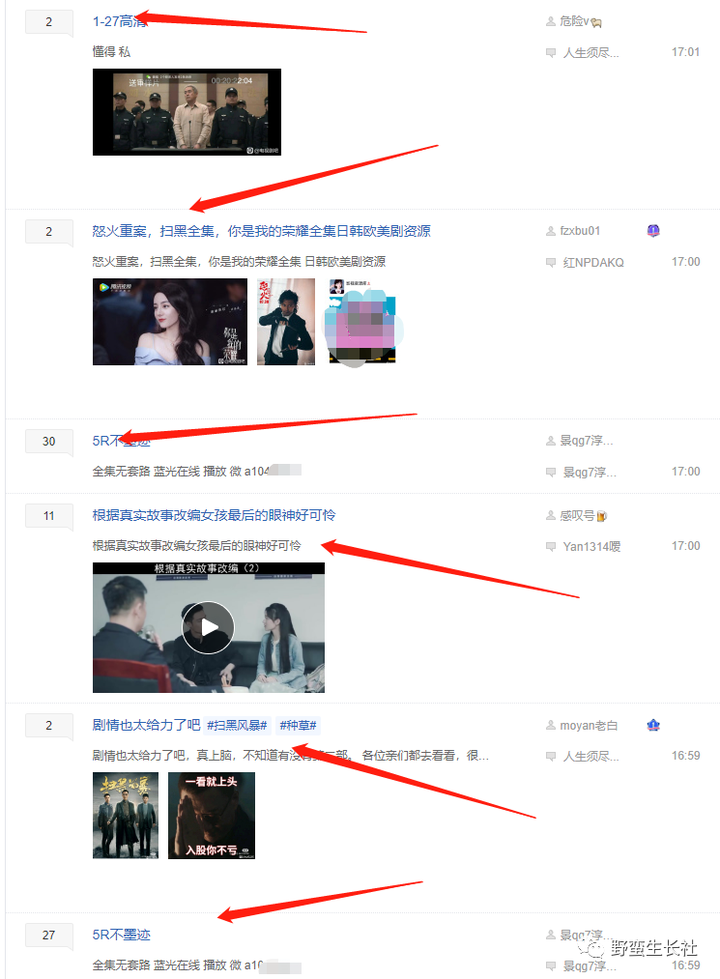
Task: Click the reply icon beside Yan1314暖
Action: (x=551, y=546)
